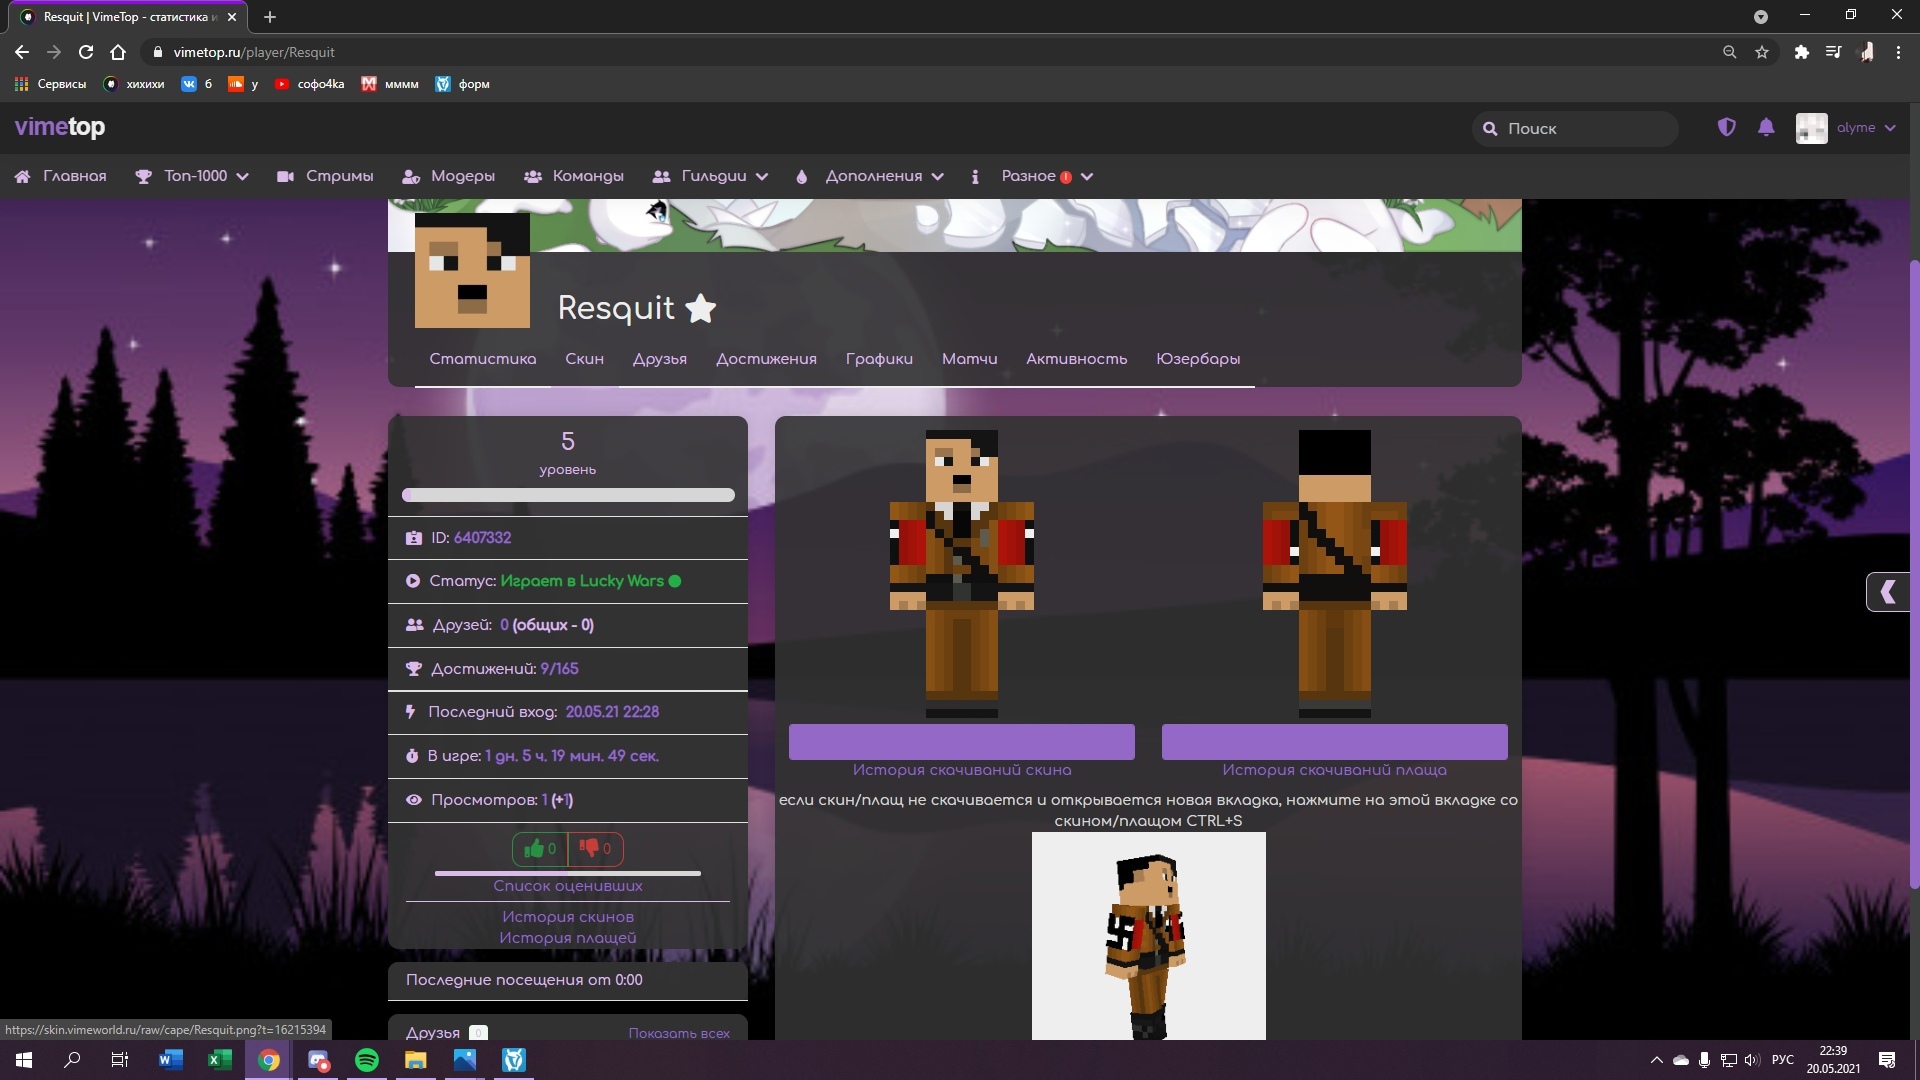Open the форм bookmark
The width and height of the screenshot is (1920, 1080).
click(462, 84)
